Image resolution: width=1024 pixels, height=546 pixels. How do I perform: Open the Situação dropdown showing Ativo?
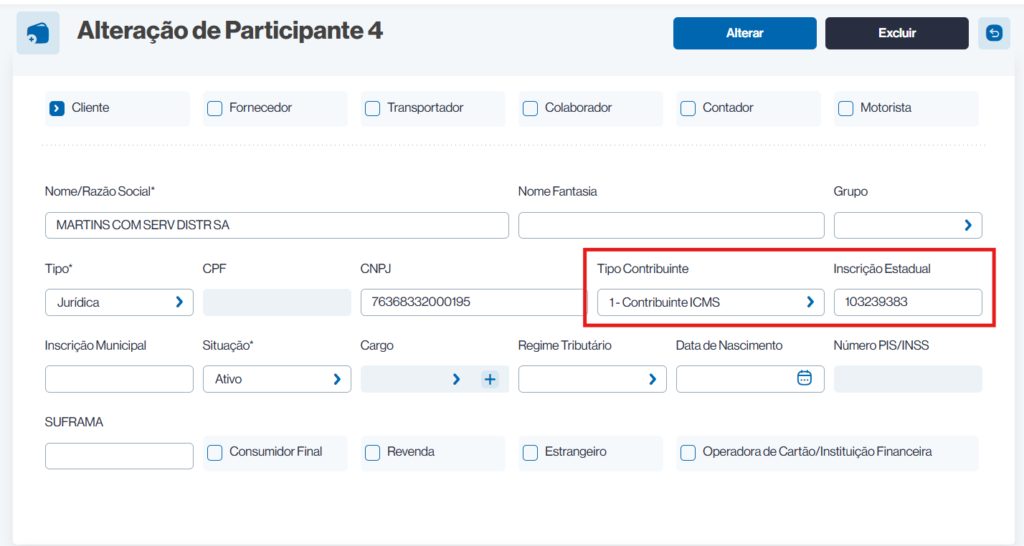tap(276, 379)
